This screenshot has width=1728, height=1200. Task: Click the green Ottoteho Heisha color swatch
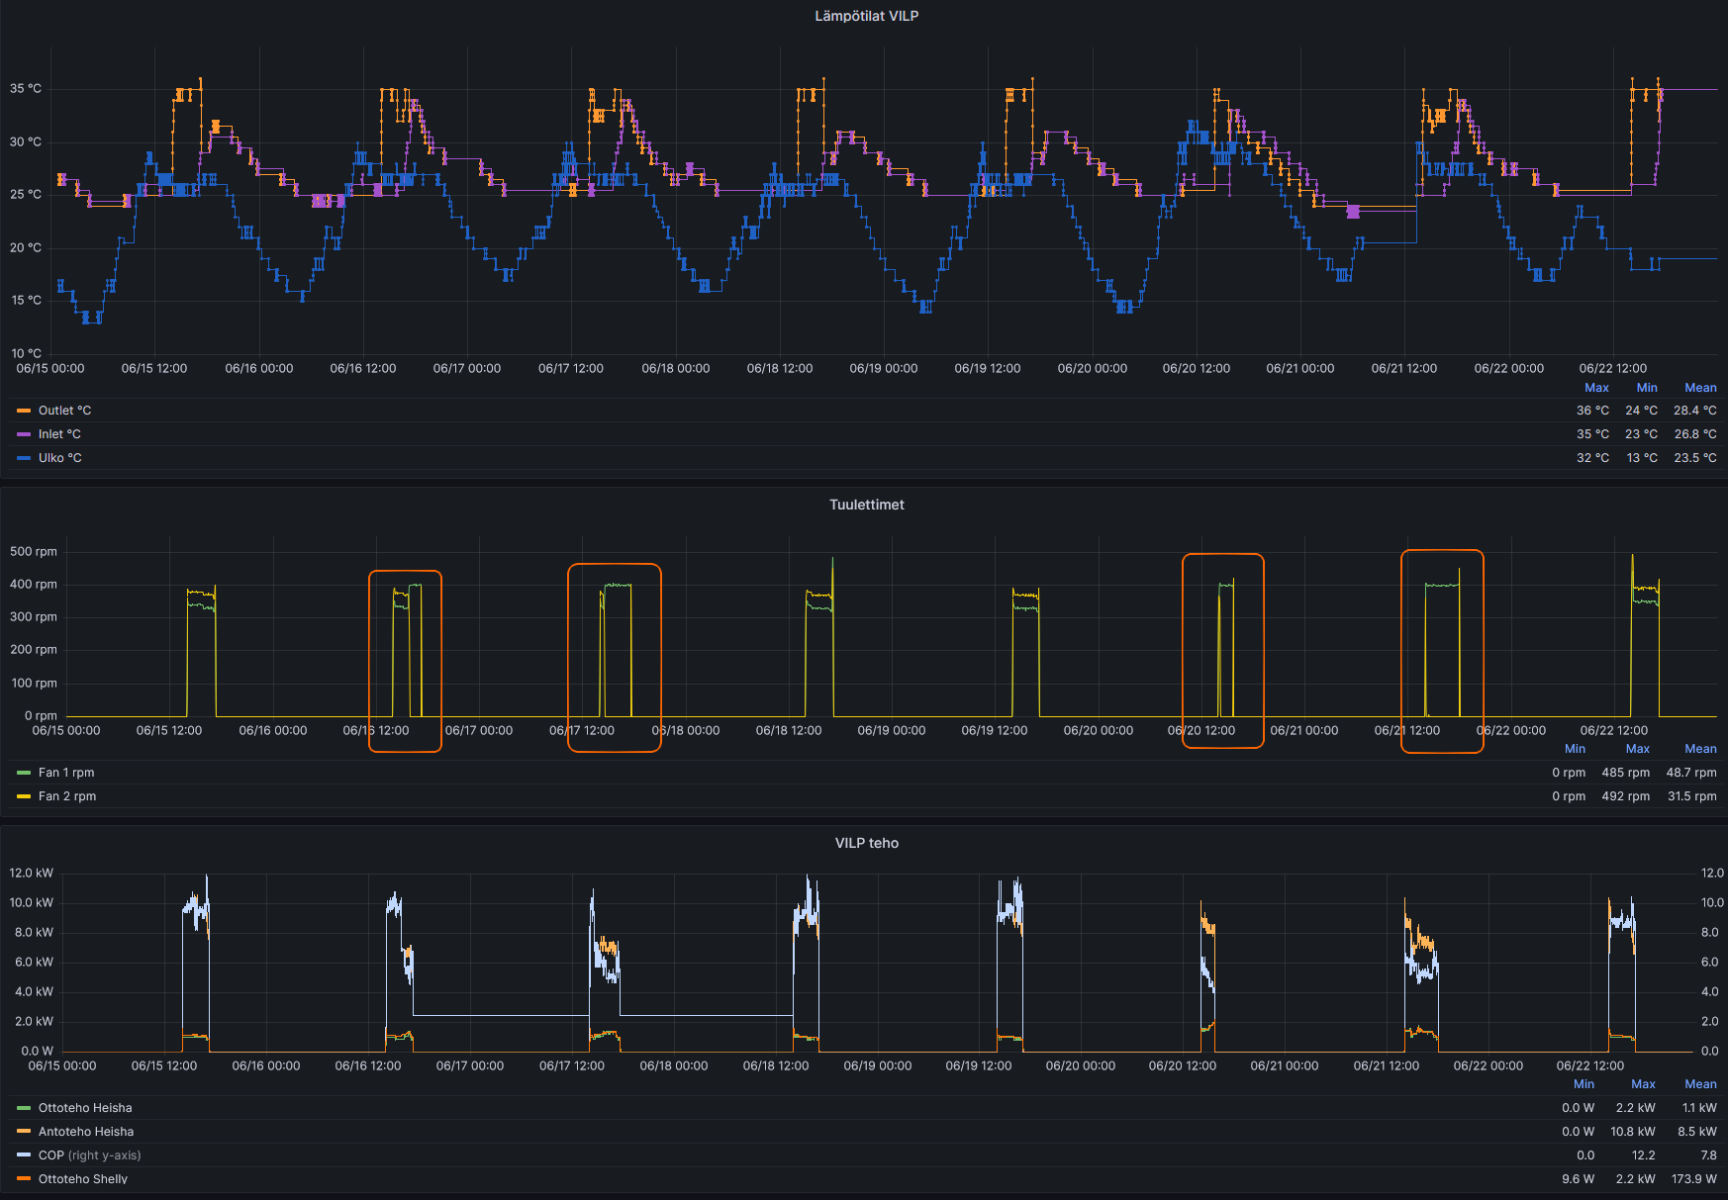pos(24,1108)
